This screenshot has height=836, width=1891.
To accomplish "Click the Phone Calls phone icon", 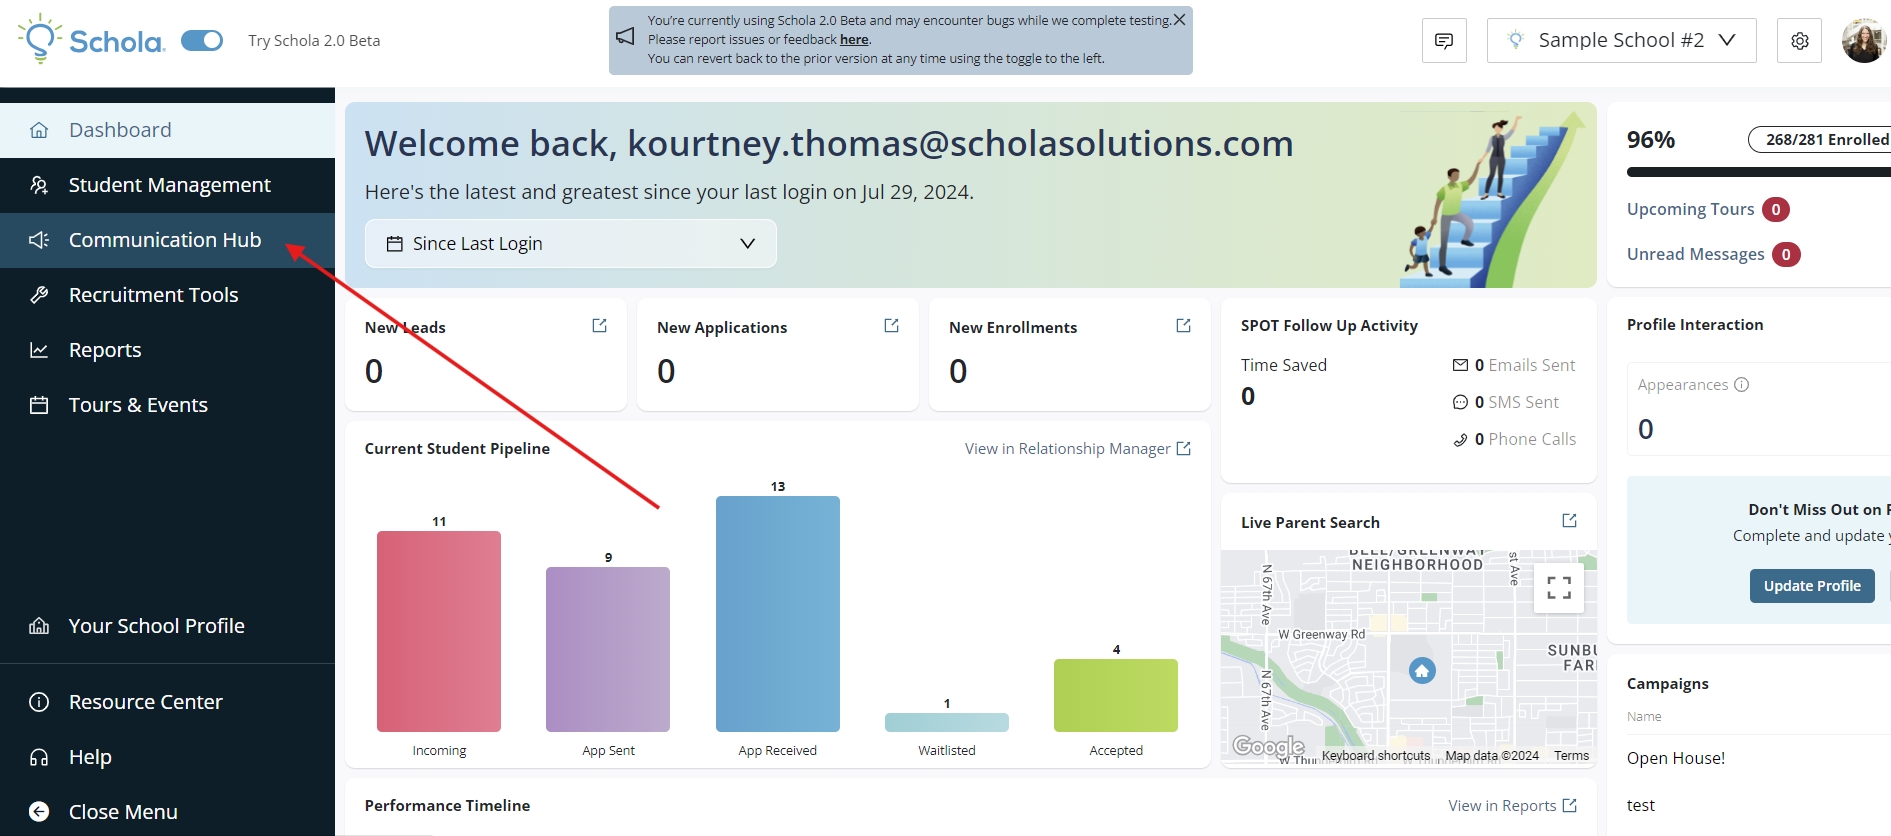I will [x=1460, y=439].
